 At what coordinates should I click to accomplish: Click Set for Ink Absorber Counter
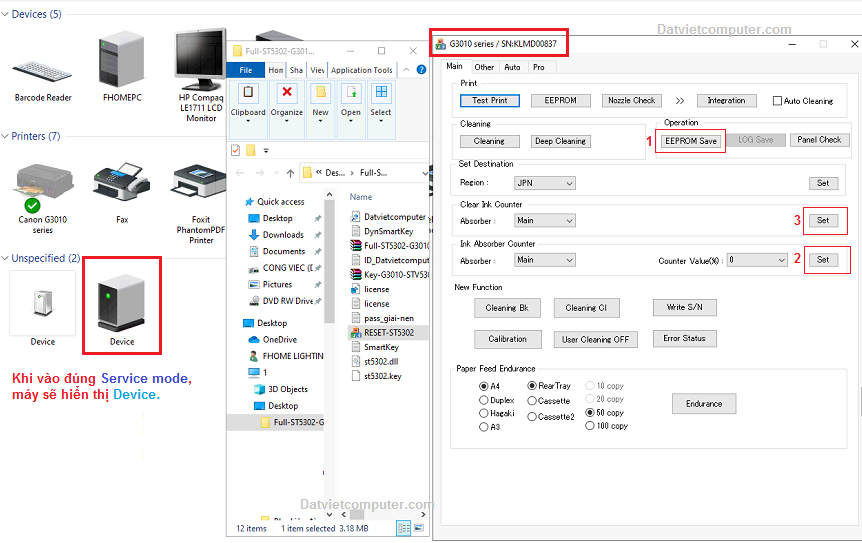[823, 260]
